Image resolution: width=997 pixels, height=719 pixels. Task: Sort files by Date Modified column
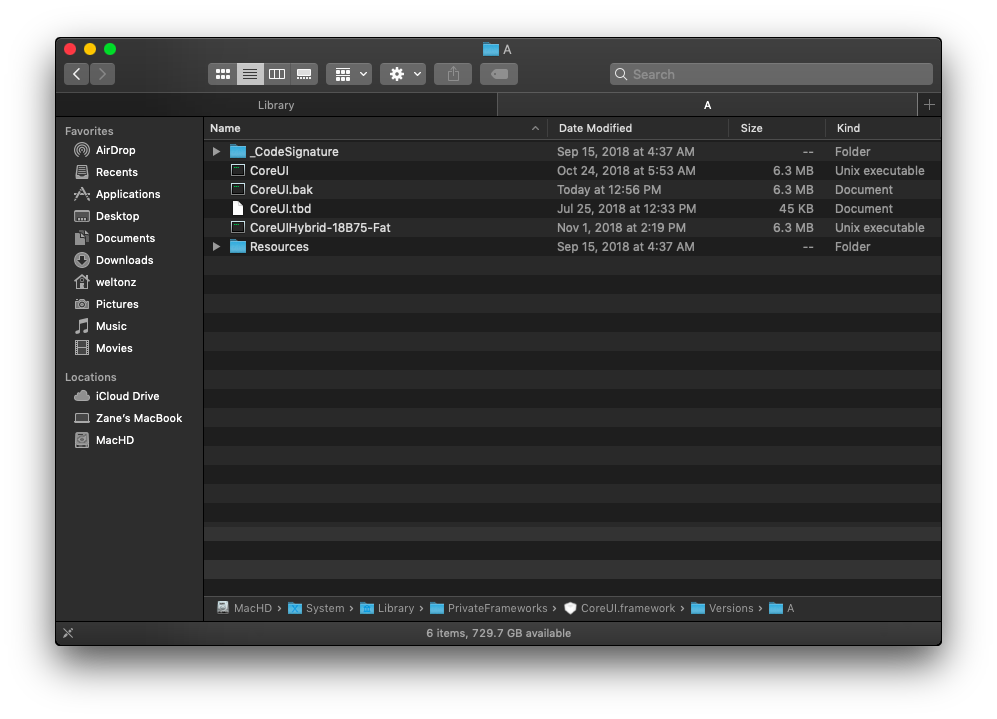tap(595, 128)
